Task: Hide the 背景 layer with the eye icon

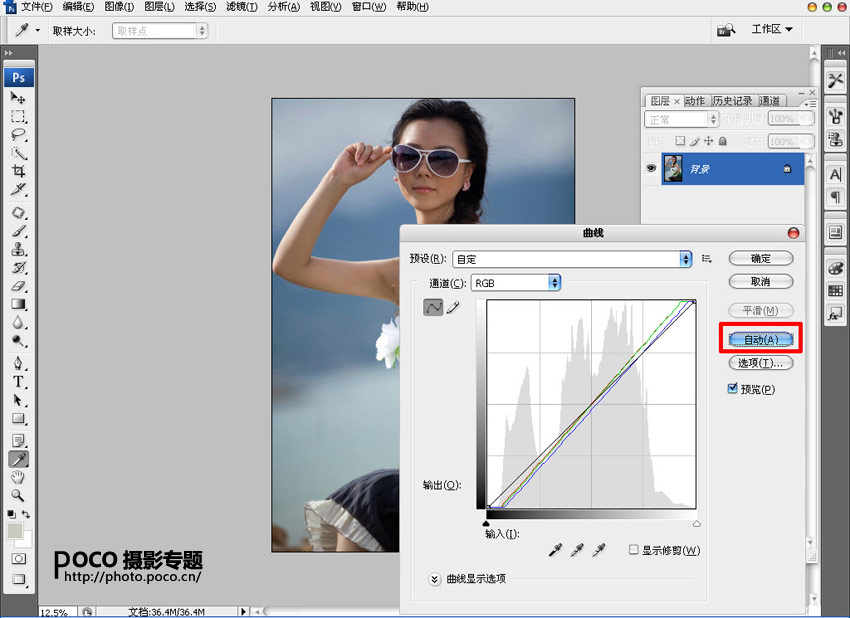Action: coord(652,169)
